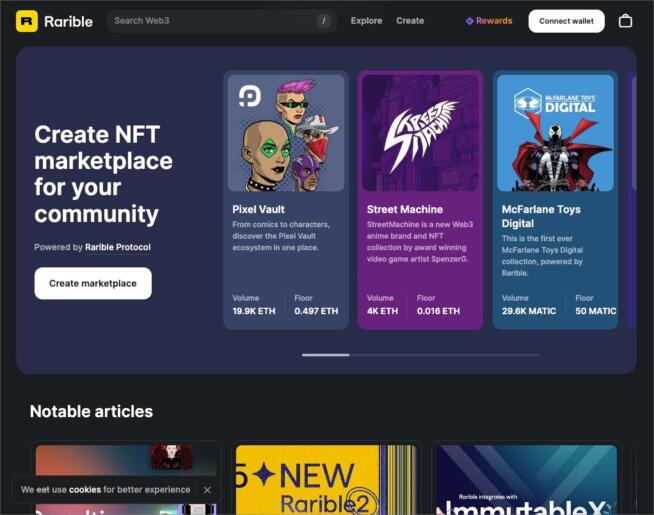Open the Create menu
Viewport: 654px width, 515px height.
pos(410,21)
